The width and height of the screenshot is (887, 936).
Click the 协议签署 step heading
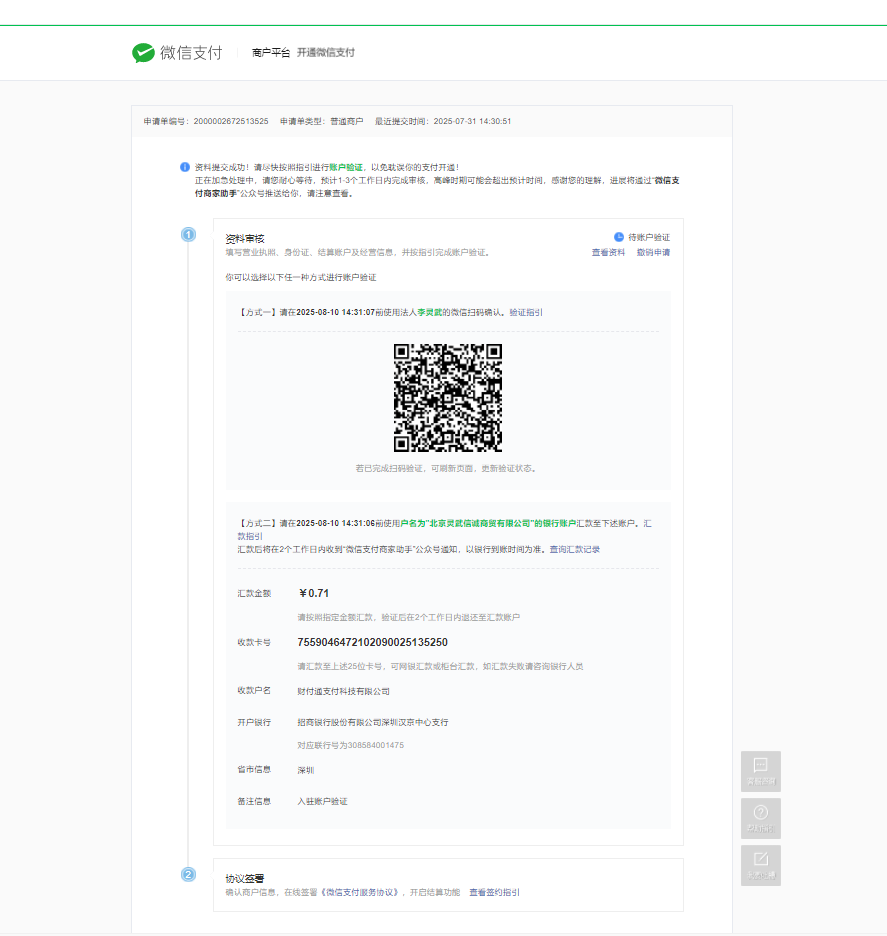(245, 879)
